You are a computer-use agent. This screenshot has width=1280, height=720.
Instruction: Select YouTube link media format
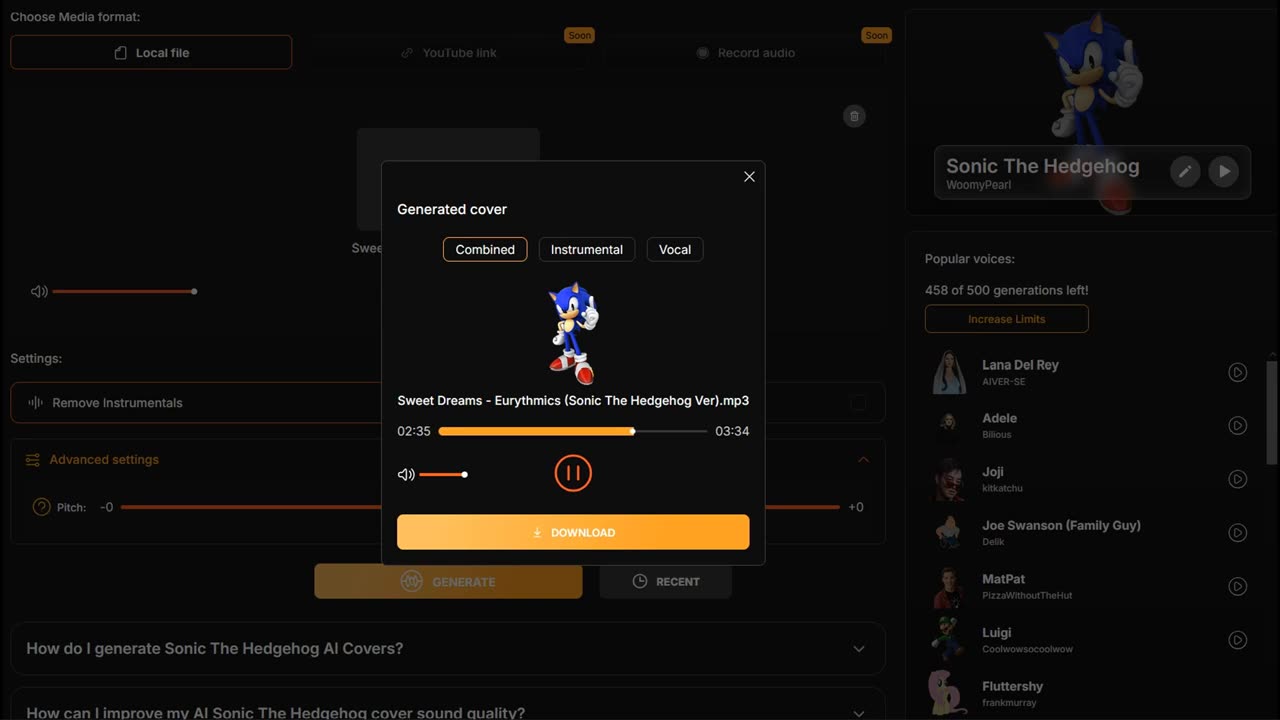click(448, 52)
